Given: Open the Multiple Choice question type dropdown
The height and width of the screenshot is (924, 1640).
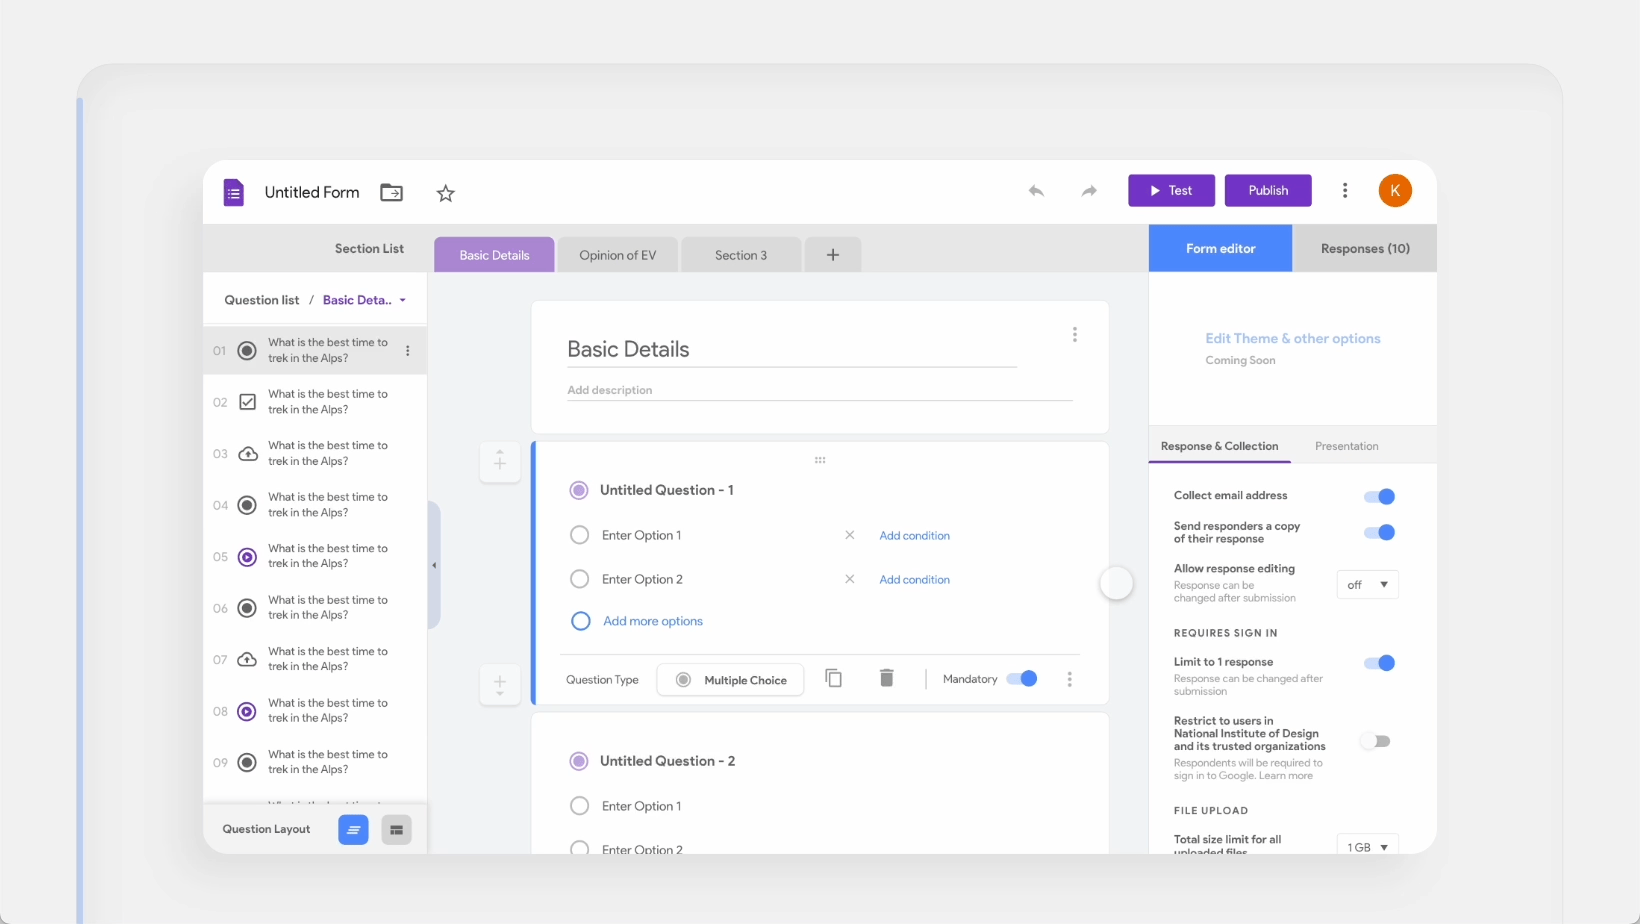Looking at the screenshot, I should click(x=731, y=680).
